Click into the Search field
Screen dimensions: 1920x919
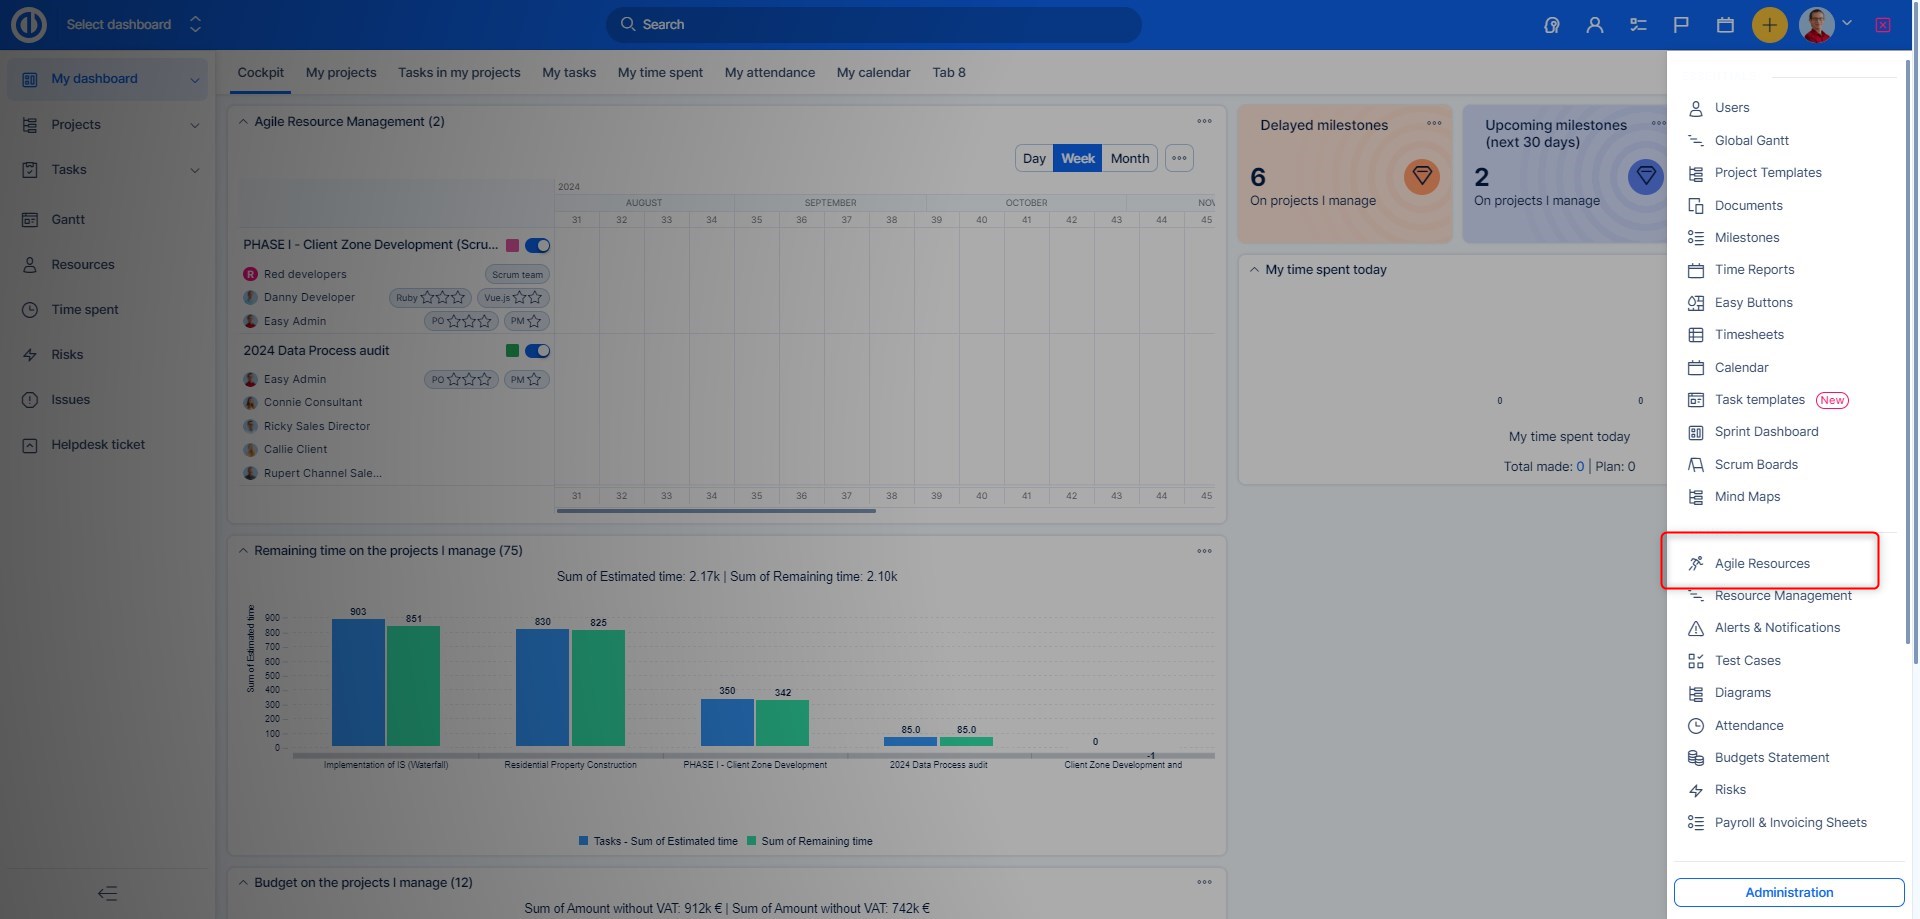[873, 24]
